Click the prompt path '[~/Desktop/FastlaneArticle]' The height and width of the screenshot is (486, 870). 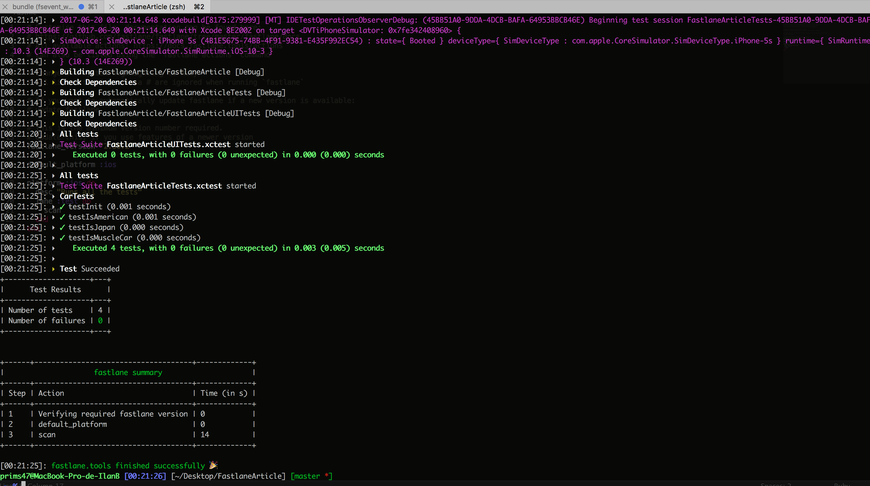(228, 476)
